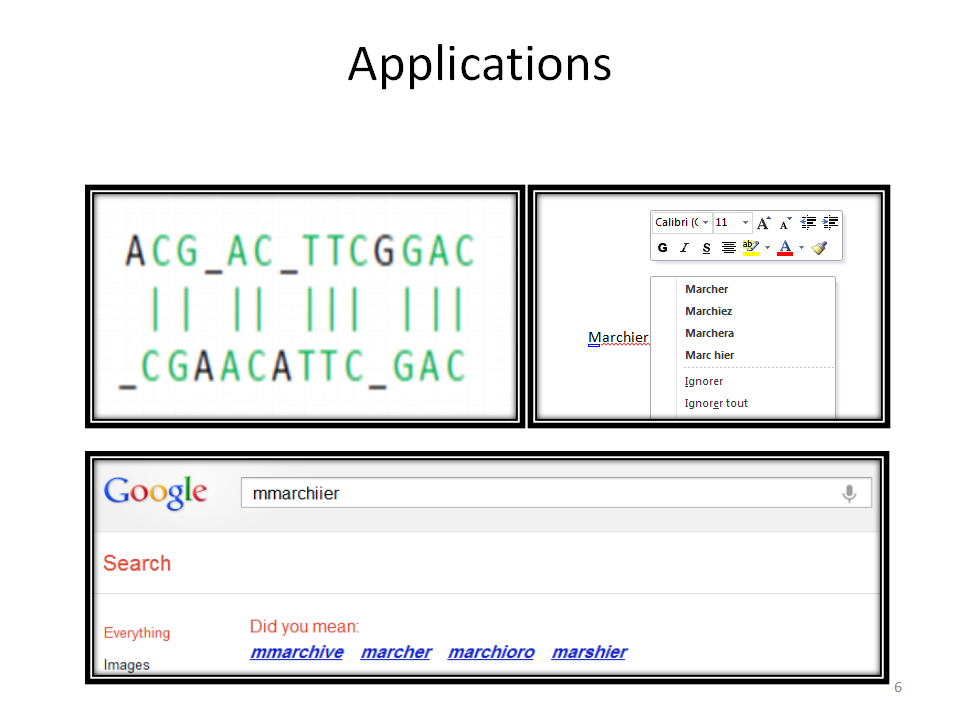This screenshot has height=720, width=960.
Task: Toggle underline with the S button
Action: point(706,248)
